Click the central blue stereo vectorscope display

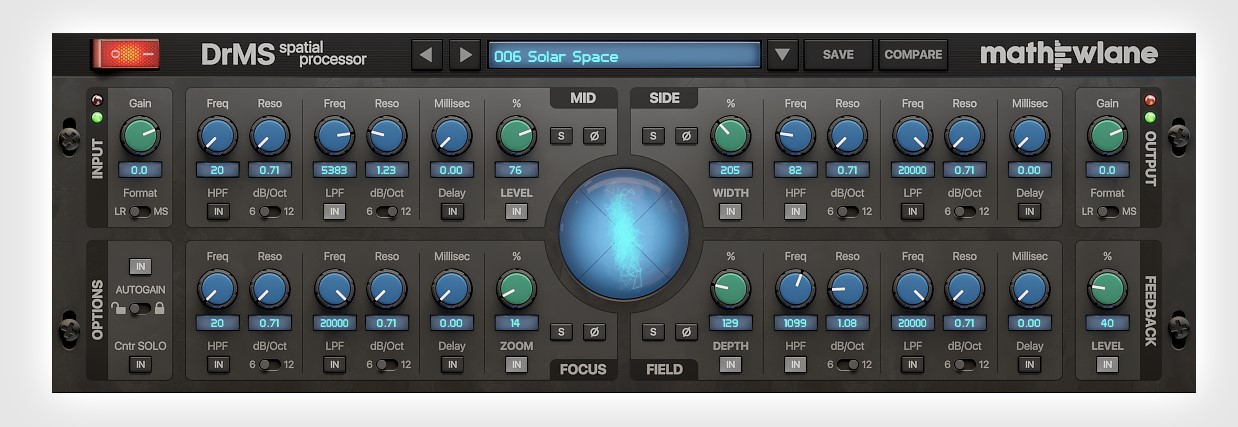pos(623,234)
